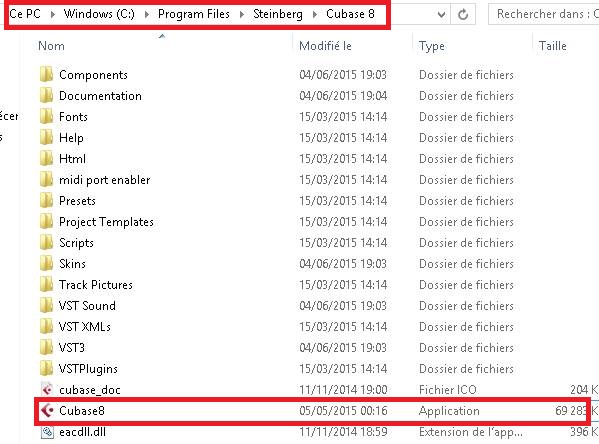Select the eacdll.dll file icon

(x=47, y=432)
